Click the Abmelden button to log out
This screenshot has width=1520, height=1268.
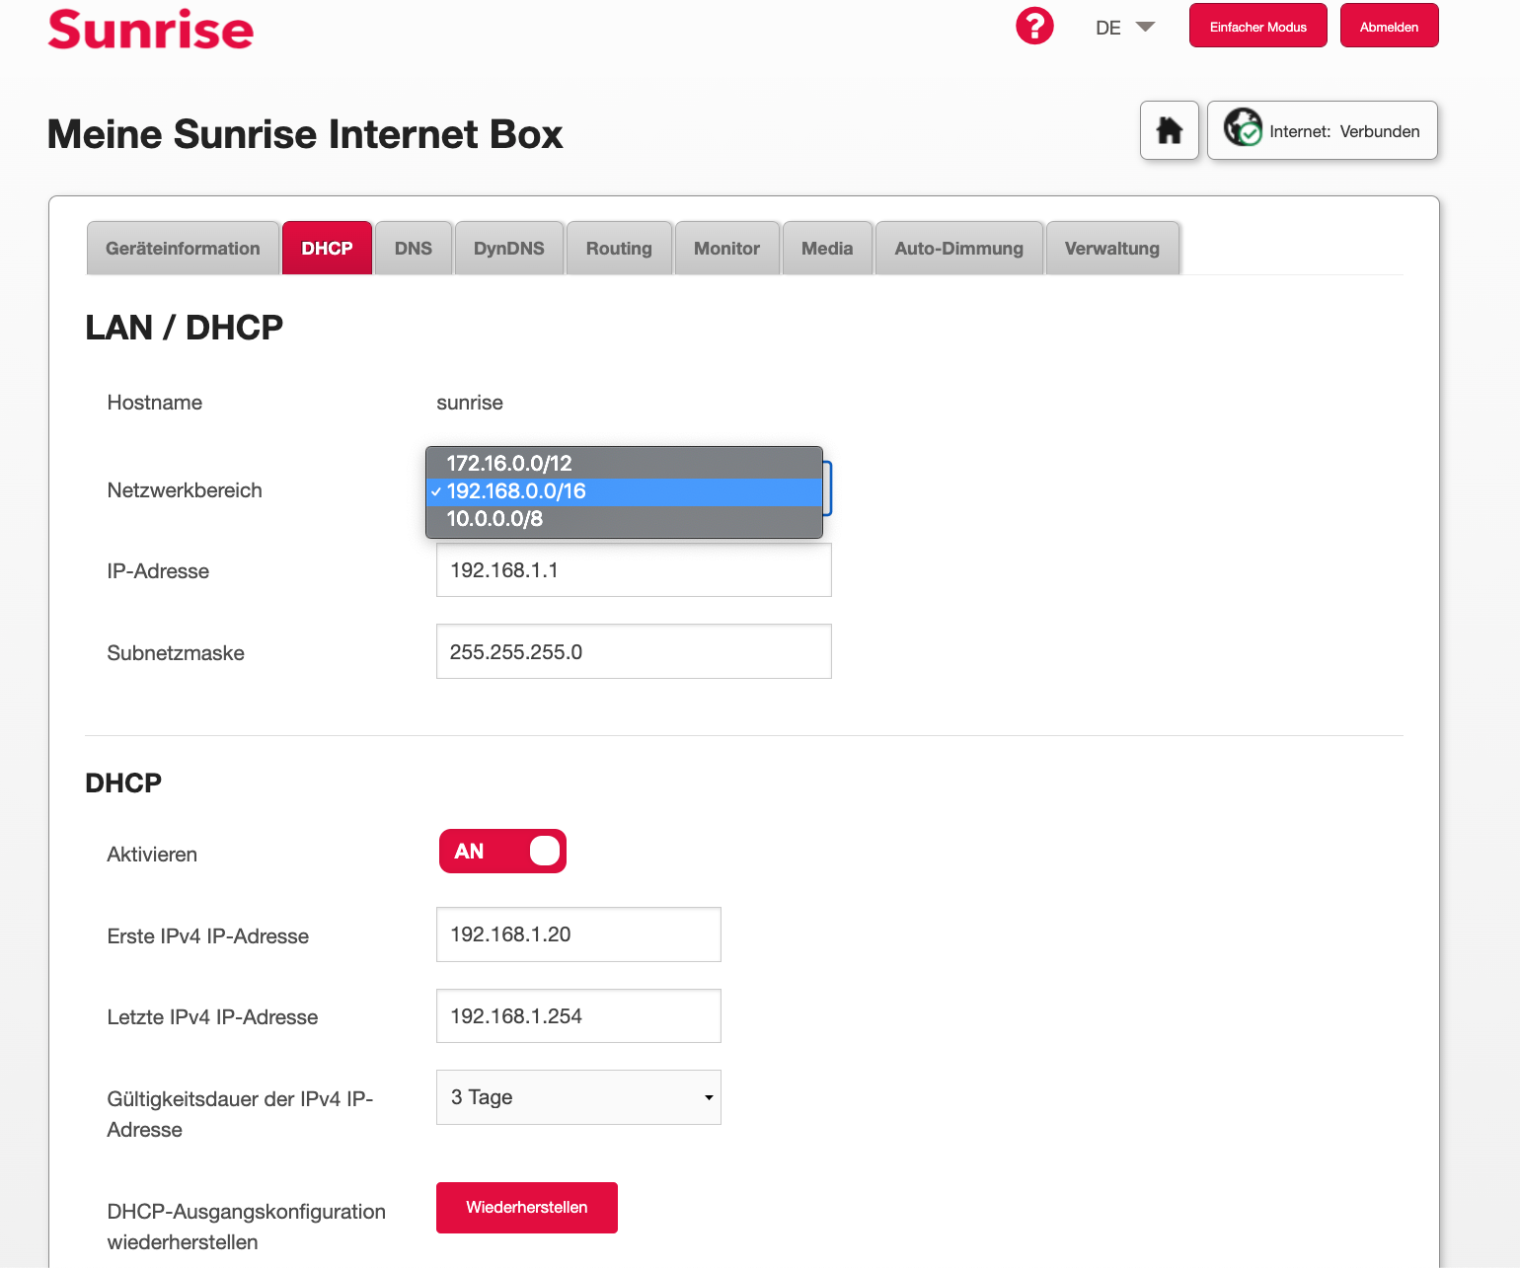click(1388, 27)
